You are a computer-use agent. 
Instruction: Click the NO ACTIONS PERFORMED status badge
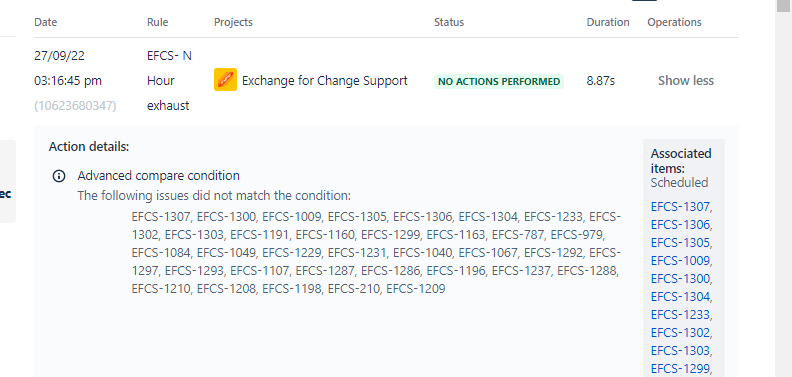point(499,81)
